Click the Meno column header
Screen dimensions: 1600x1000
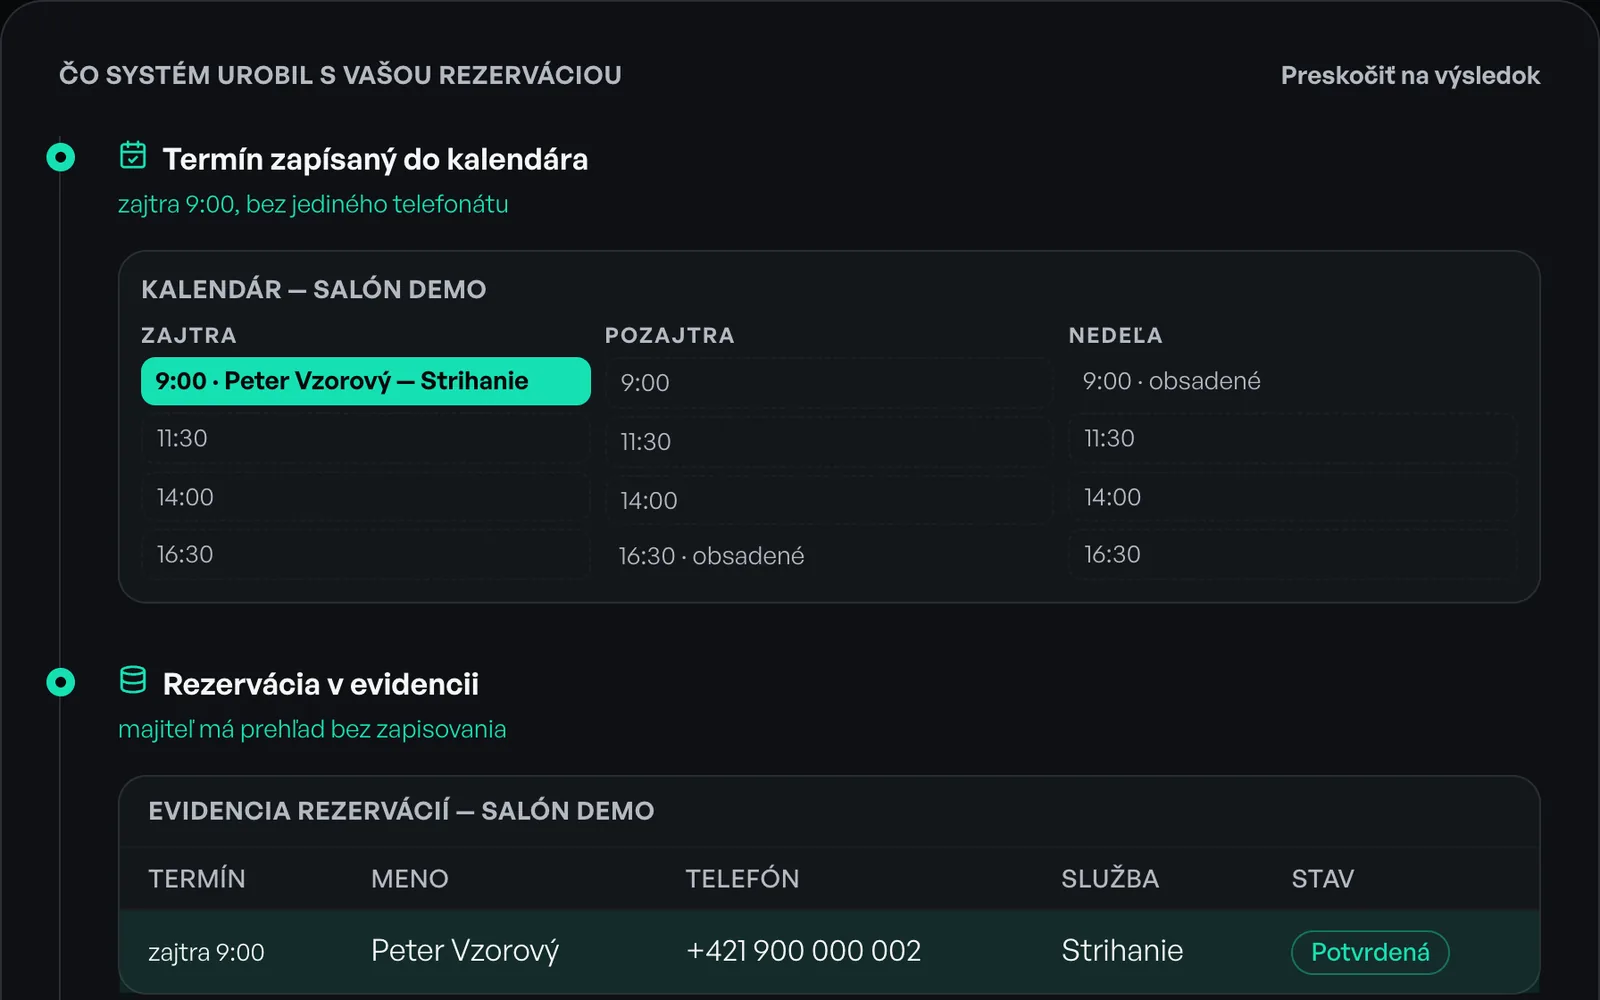pyautogui.click(x=410, y=879)
